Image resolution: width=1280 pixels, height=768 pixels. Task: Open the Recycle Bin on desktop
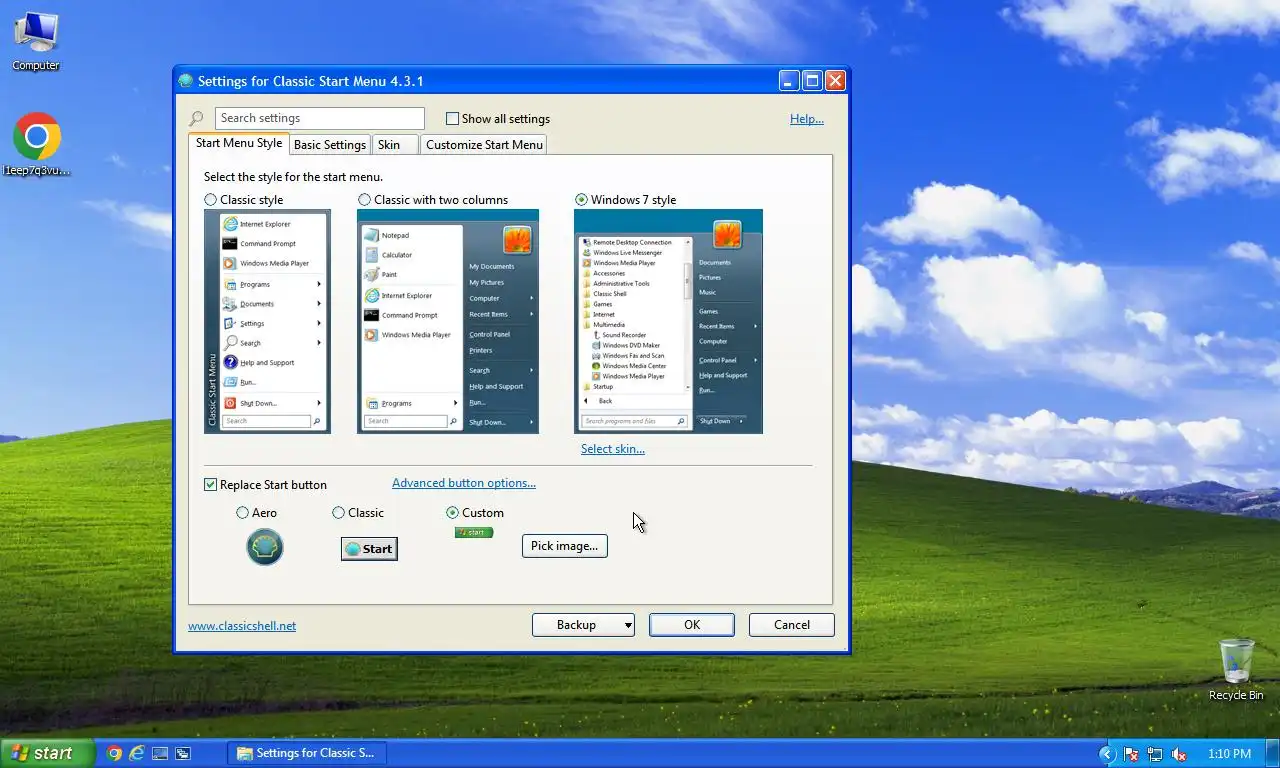[1236, 670]
